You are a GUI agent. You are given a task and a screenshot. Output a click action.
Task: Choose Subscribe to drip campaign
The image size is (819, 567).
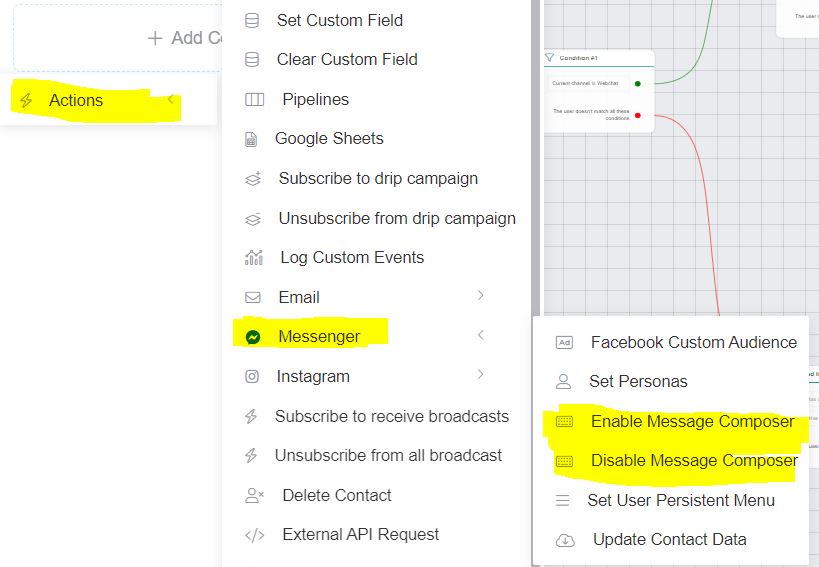(x=378, y=178)
